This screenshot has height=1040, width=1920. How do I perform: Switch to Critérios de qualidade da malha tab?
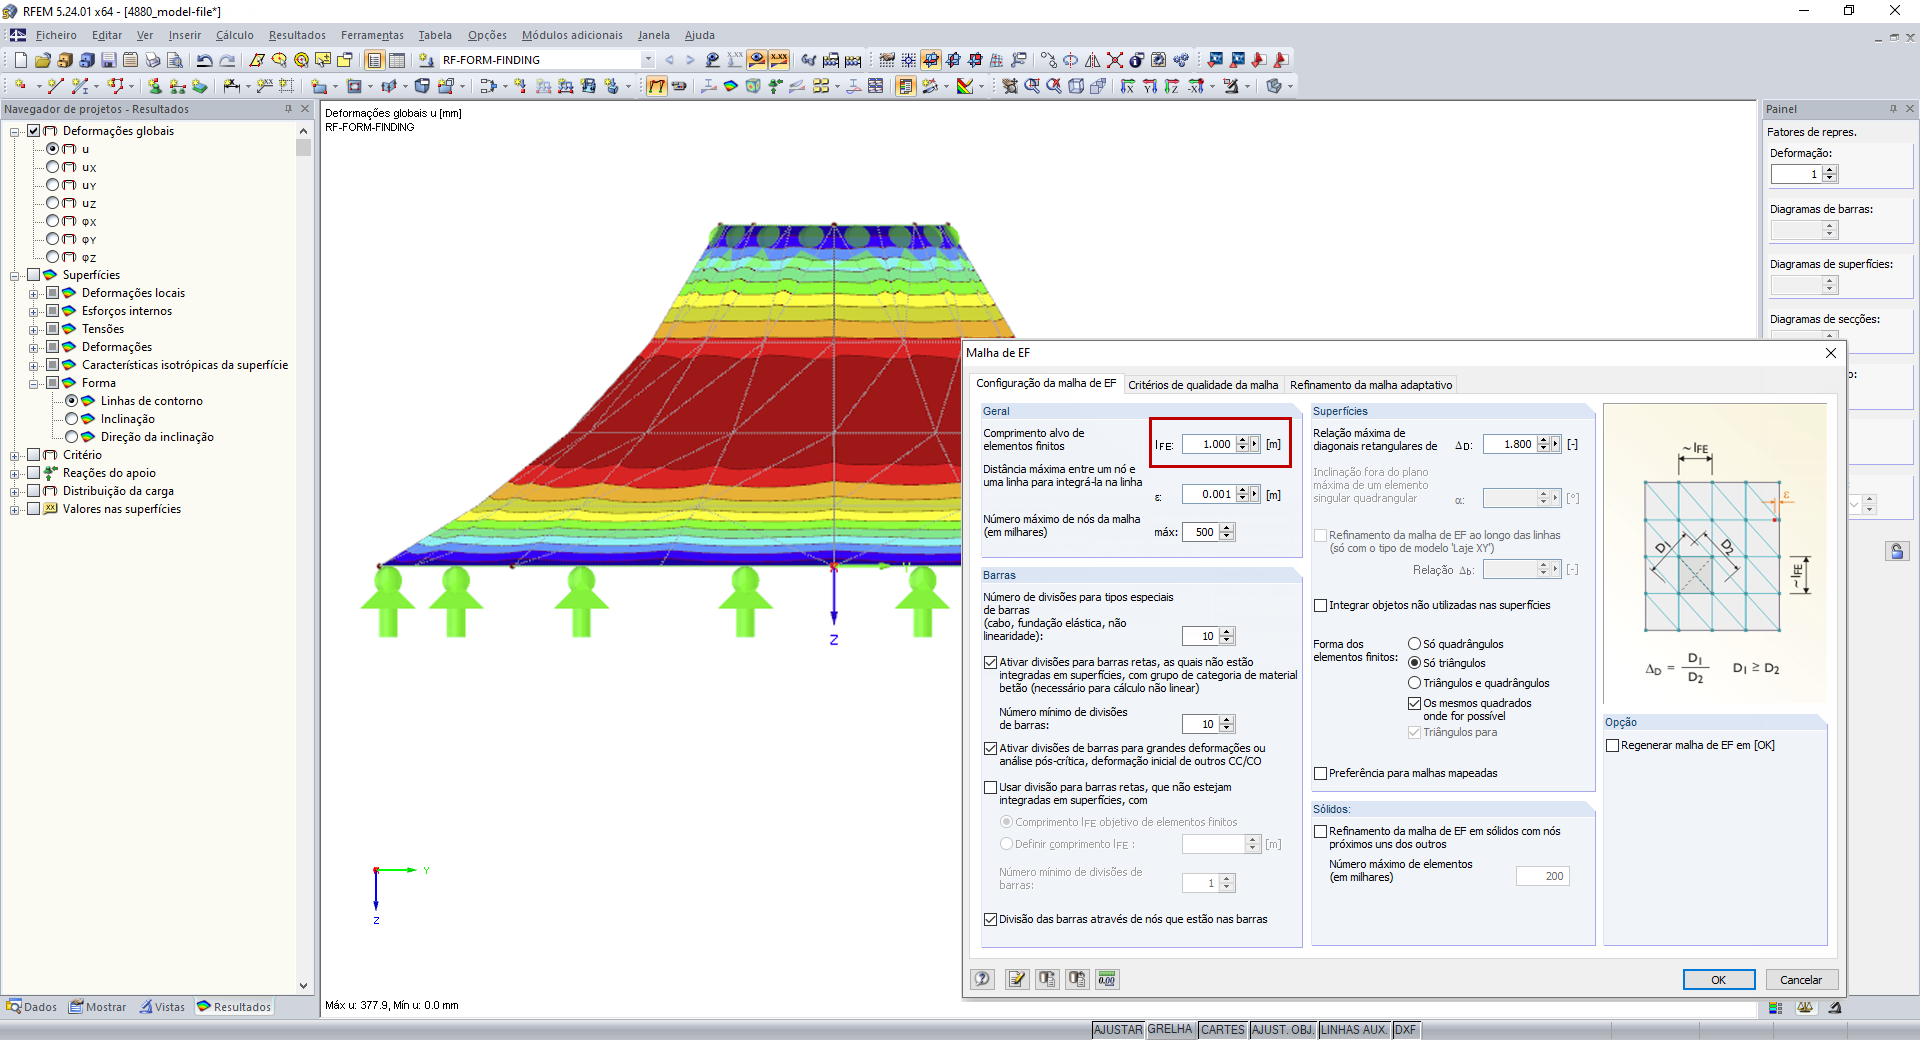tap(1204, 385)
